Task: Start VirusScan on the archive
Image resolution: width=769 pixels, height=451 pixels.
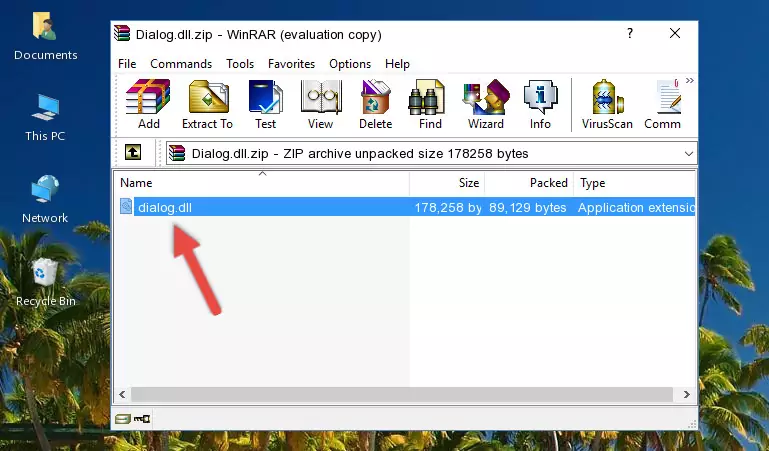Action: [607, 104]
